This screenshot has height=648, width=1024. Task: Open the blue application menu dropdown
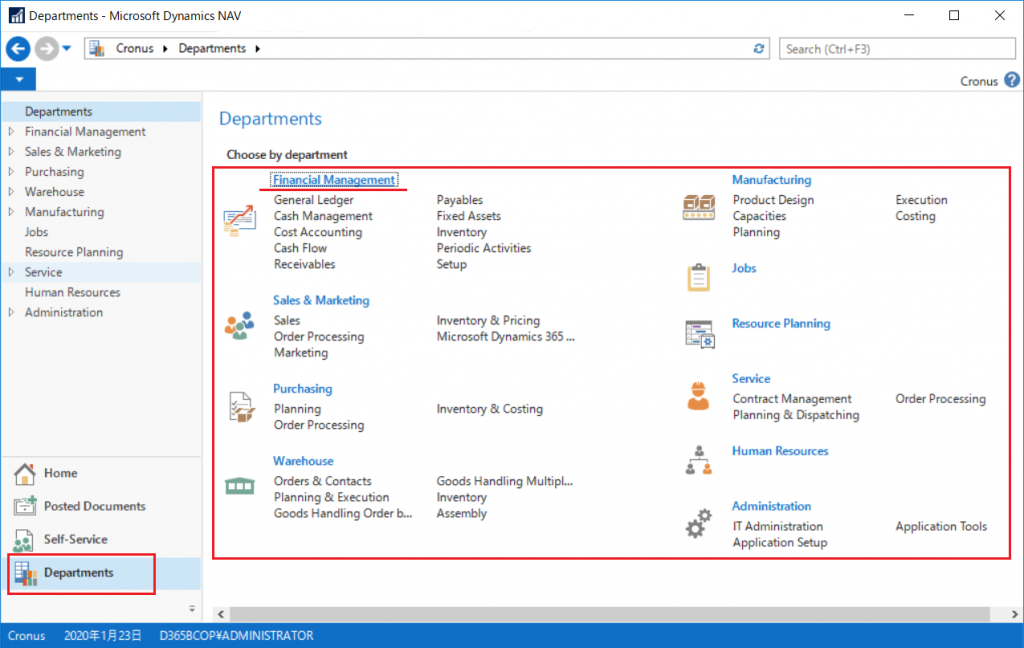[18, 80]
